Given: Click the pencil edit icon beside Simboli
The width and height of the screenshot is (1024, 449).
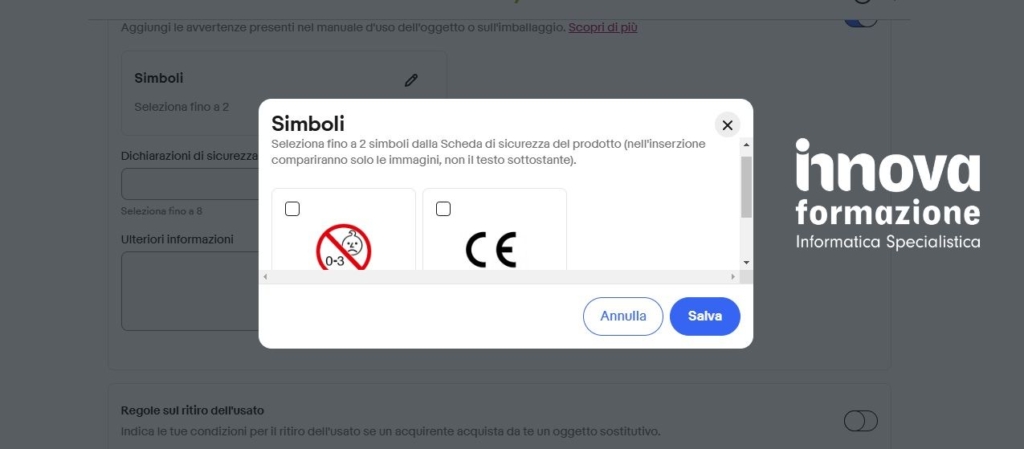Looking at the screenshot, I should tap(411, 80).
